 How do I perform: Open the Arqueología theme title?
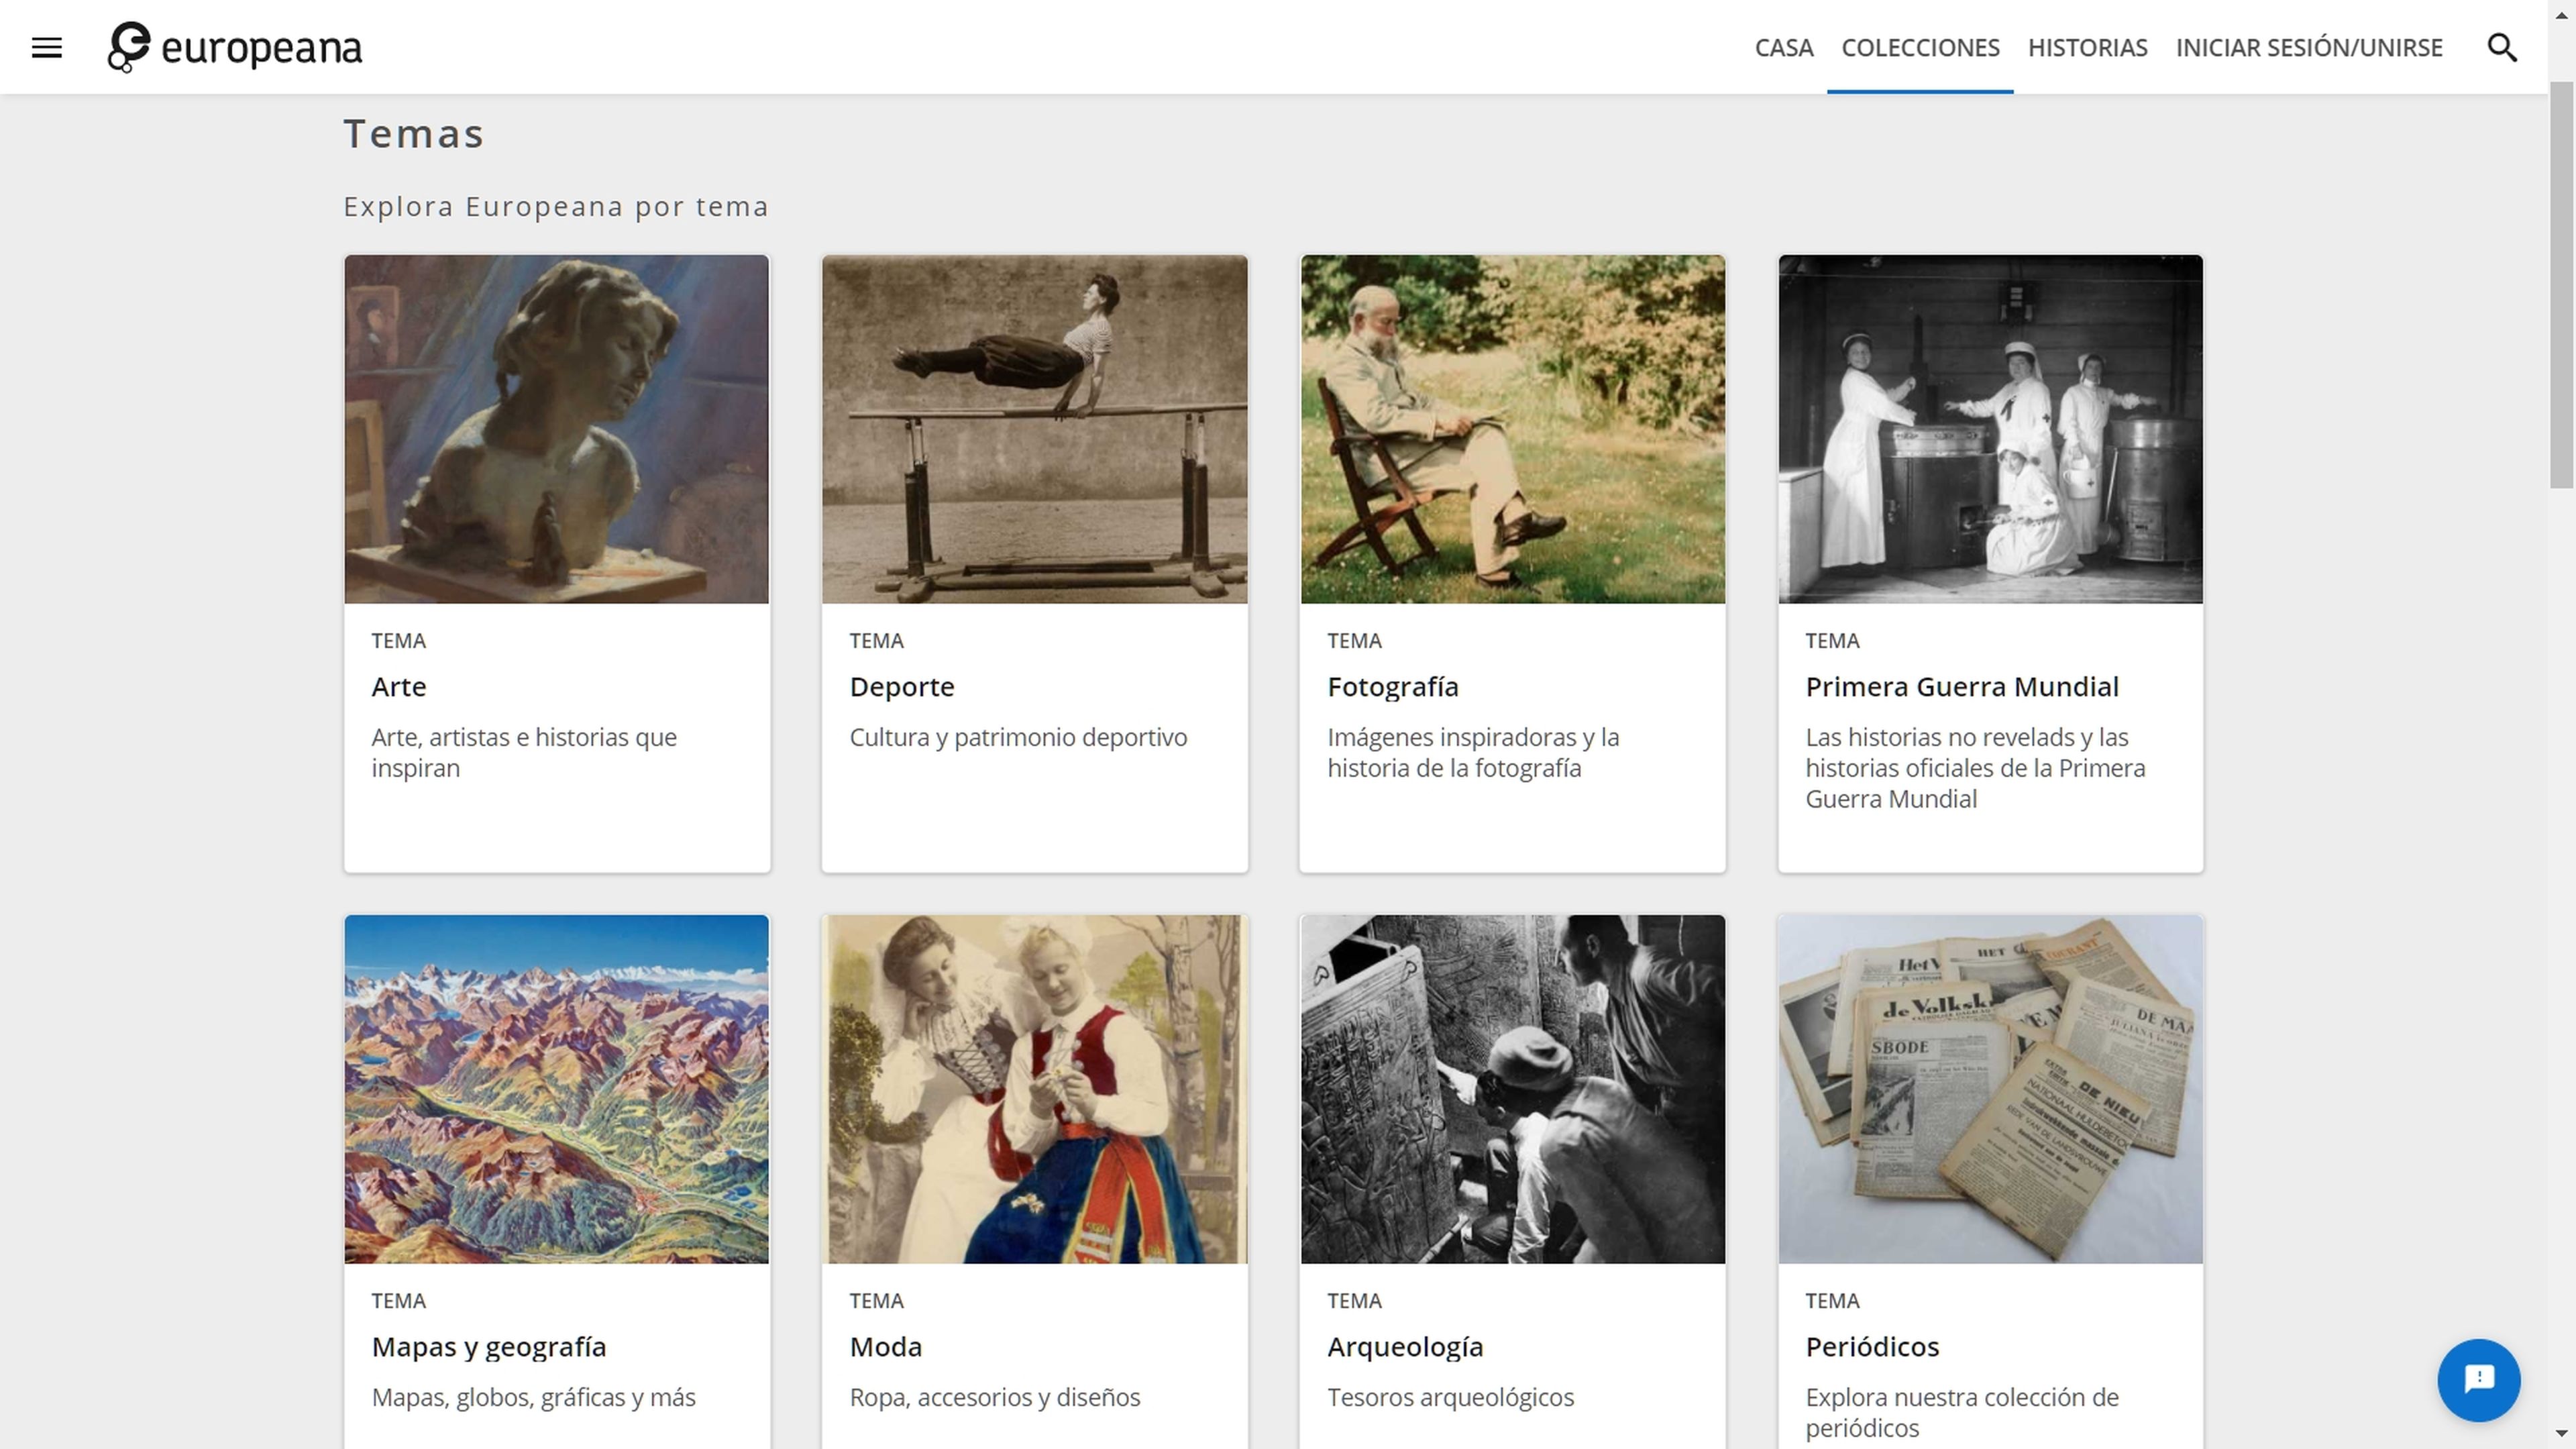pyautogui.click(x=1405, y=1347)
